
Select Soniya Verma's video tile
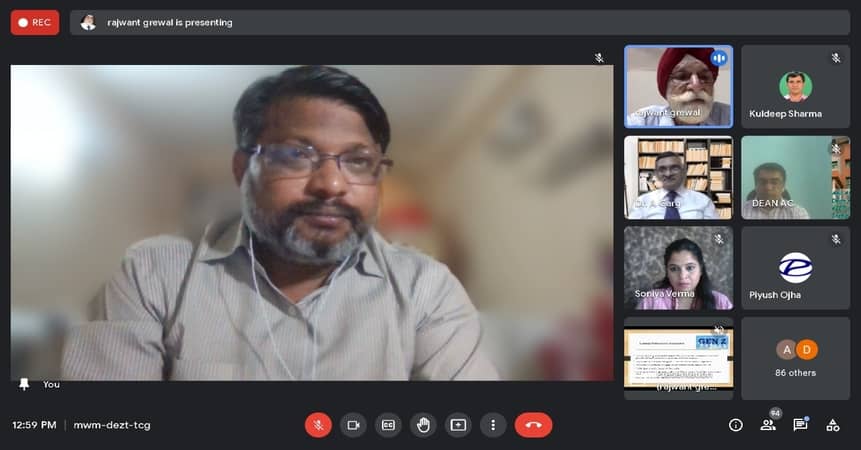tap(678, 267)
